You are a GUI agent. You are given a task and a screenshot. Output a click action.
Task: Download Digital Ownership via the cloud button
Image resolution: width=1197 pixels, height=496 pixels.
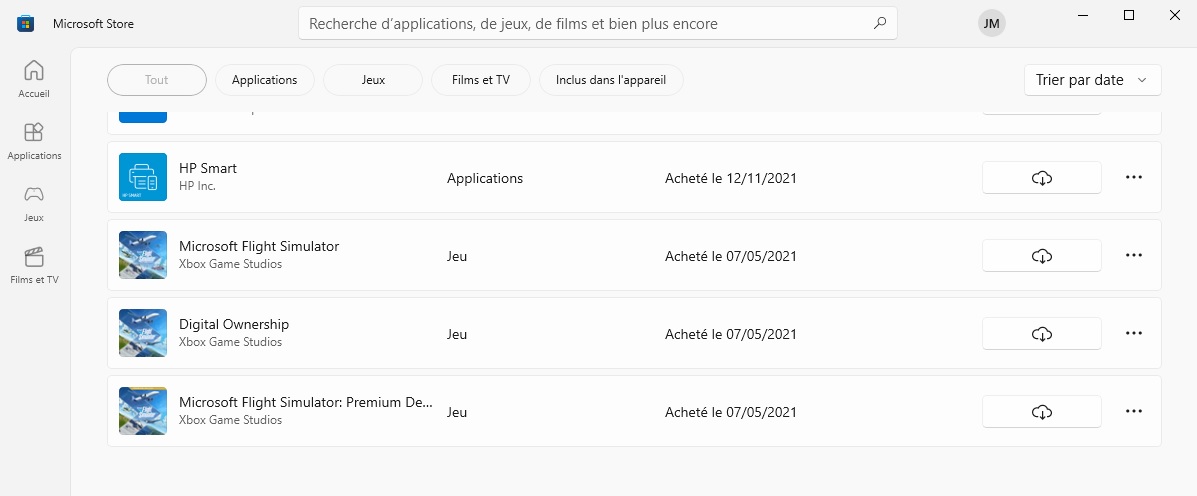click(x=1041, y=334)
